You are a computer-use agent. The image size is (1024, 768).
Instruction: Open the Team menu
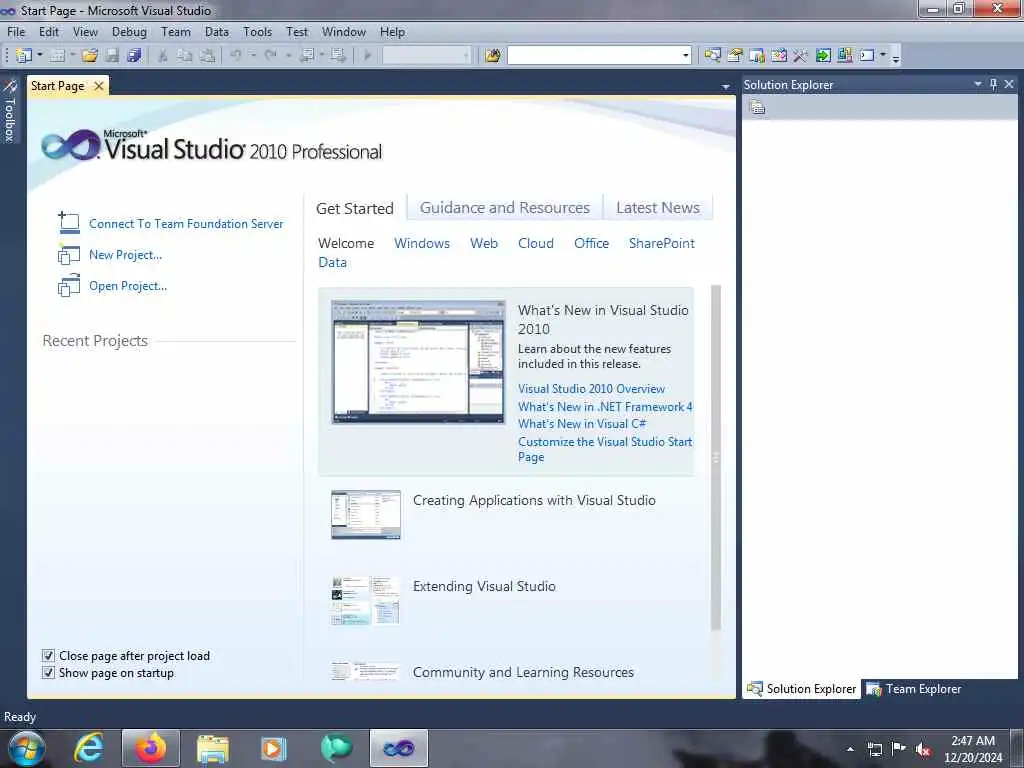pos(176,31)
